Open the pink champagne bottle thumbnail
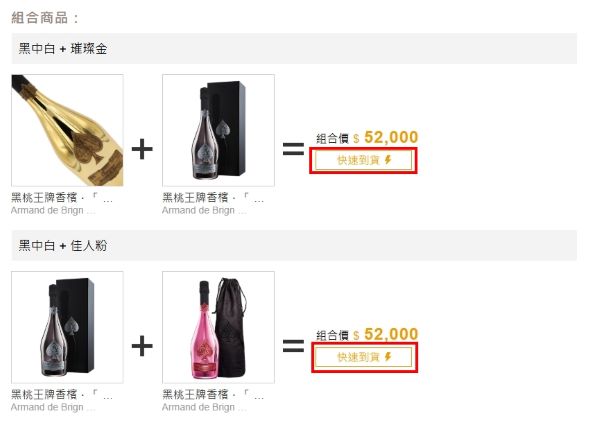Viewport: 600px width, 423px height. point(218,327)
